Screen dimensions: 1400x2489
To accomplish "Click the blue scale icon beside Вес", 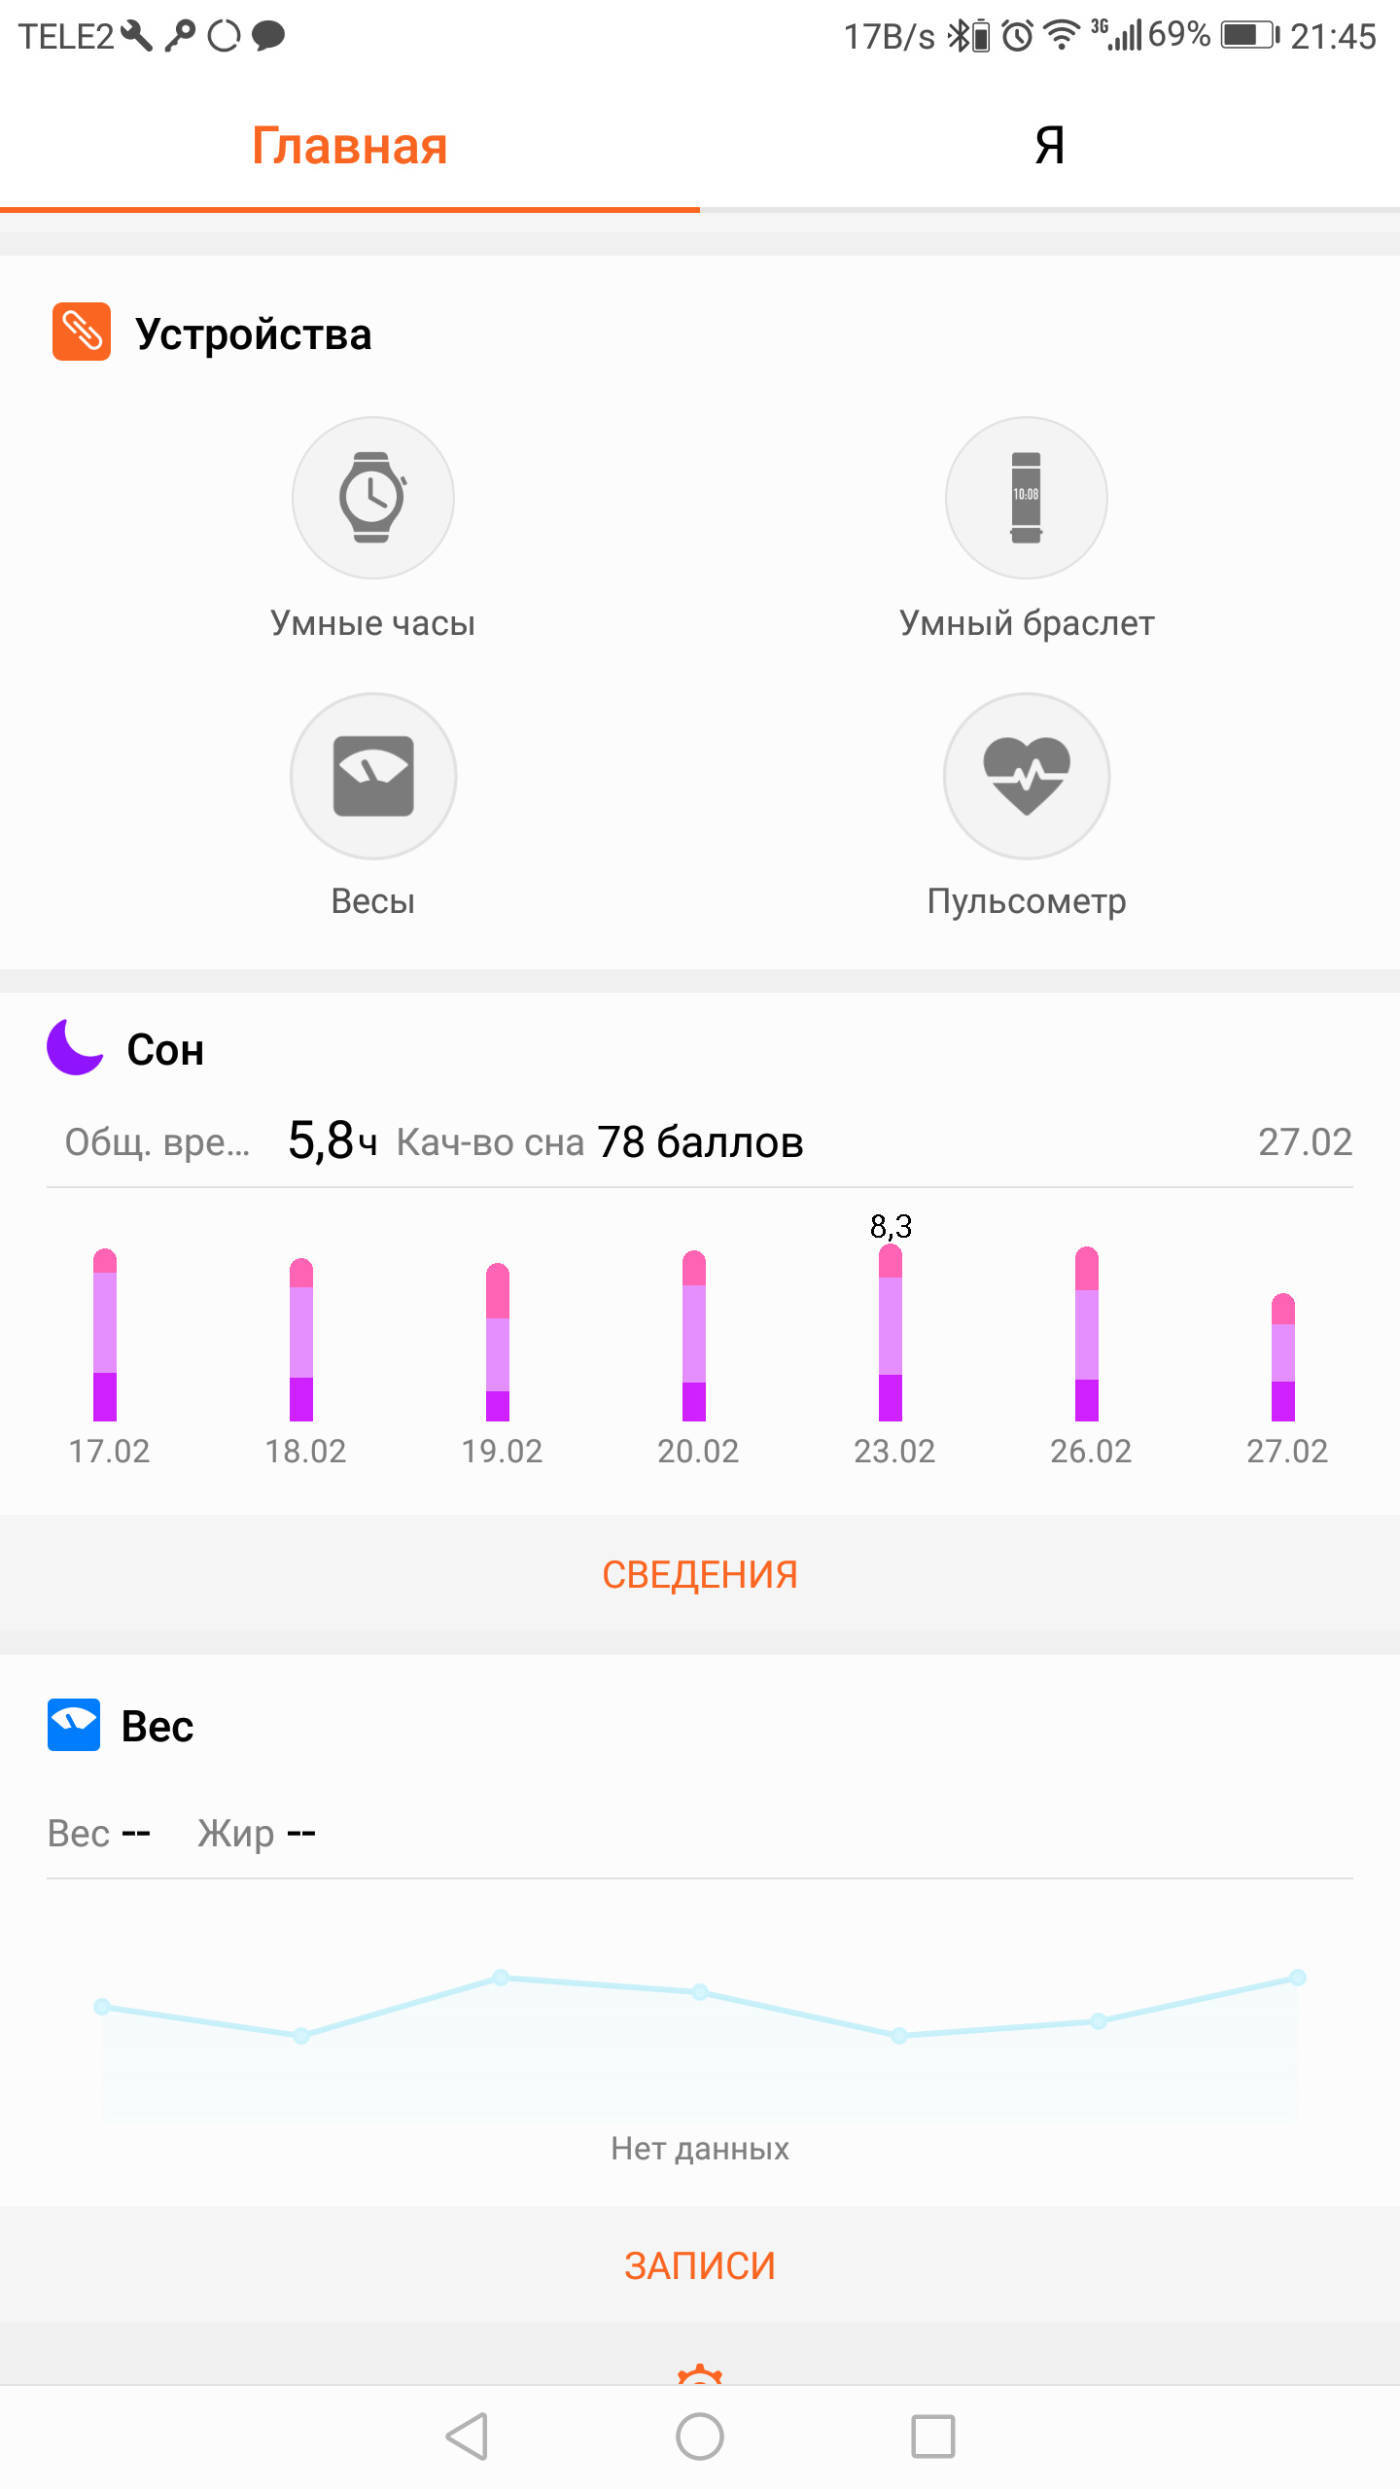I will point(72,1724).
